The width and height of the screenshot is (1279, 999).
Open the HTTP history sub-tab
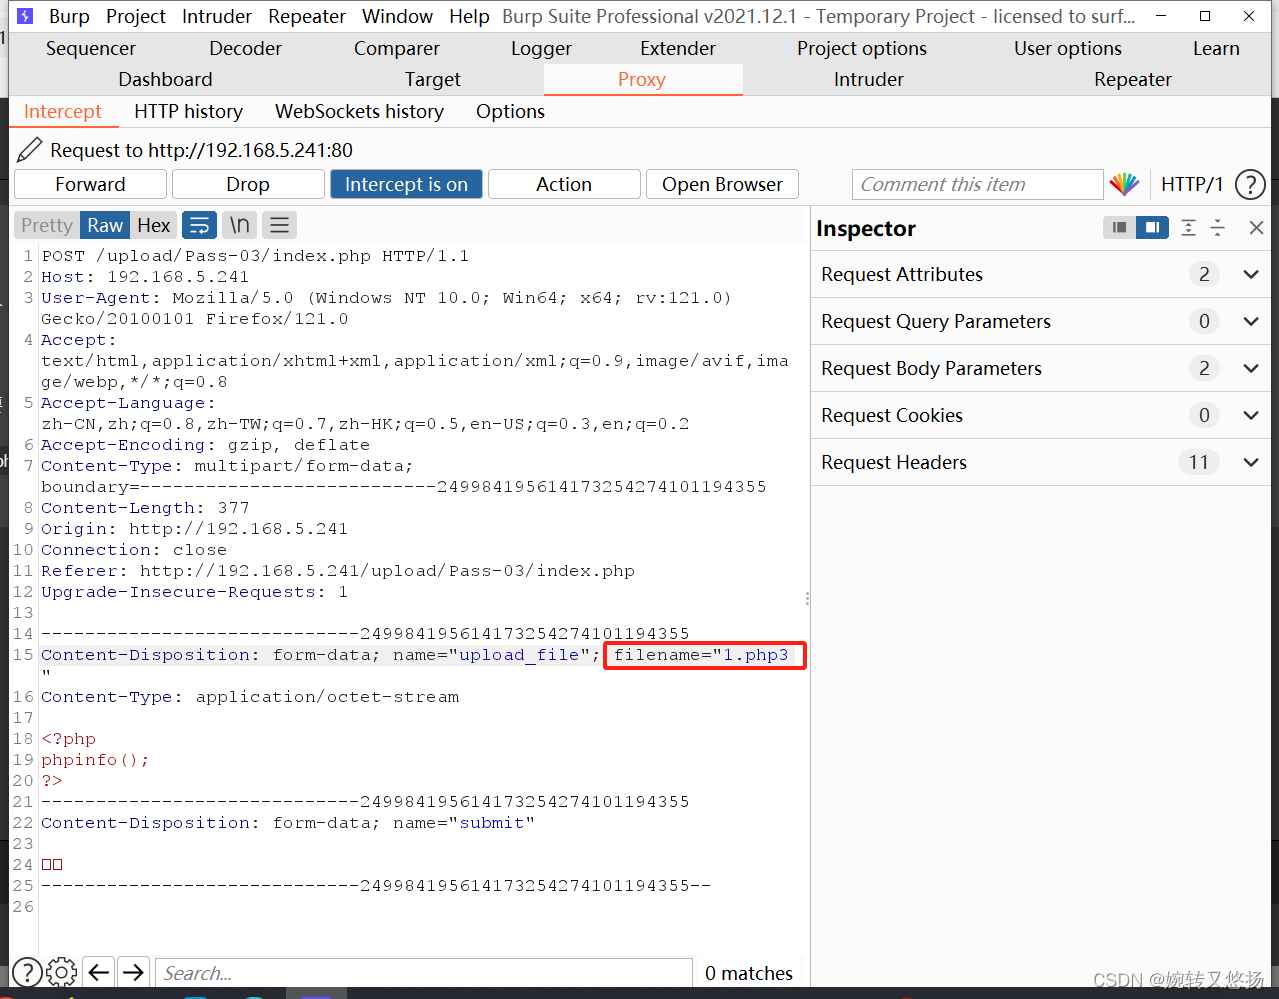coord(189,111)
